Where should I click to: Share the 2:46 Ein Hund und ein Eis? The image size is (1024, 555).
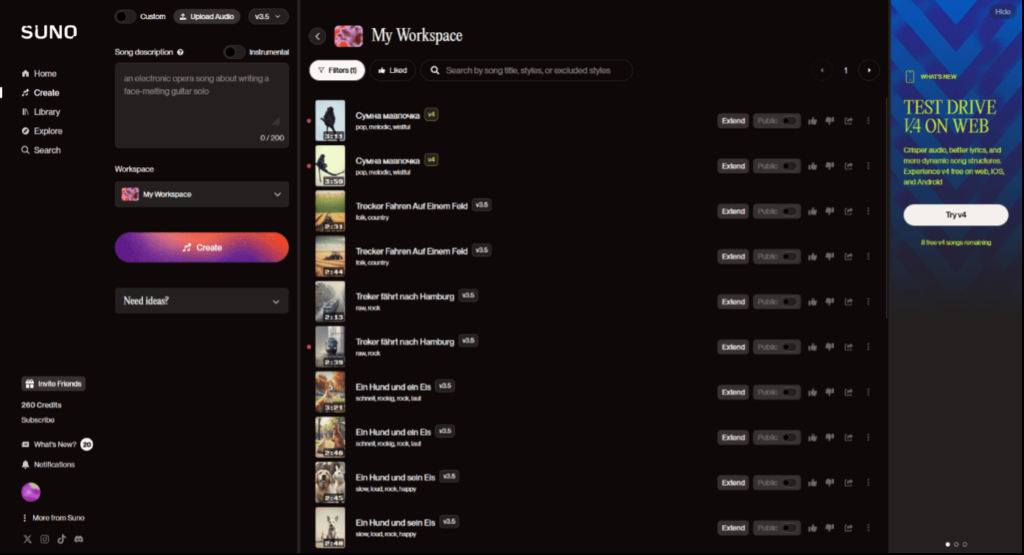848,437
